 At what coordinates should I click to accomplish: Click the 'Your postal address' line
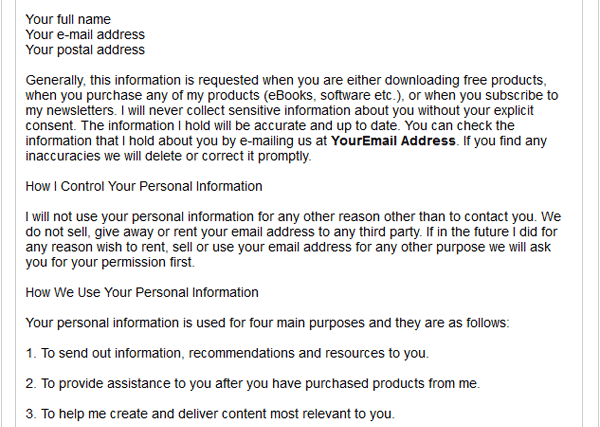(85, 50)
